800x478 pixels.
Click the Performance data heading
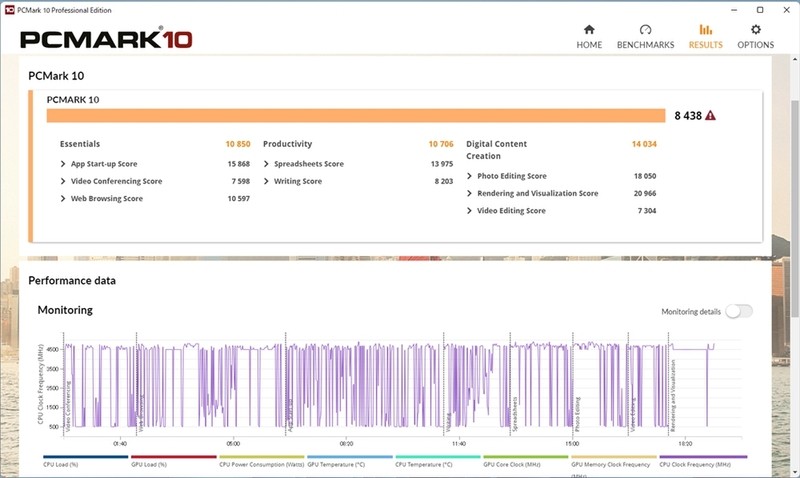72,281
